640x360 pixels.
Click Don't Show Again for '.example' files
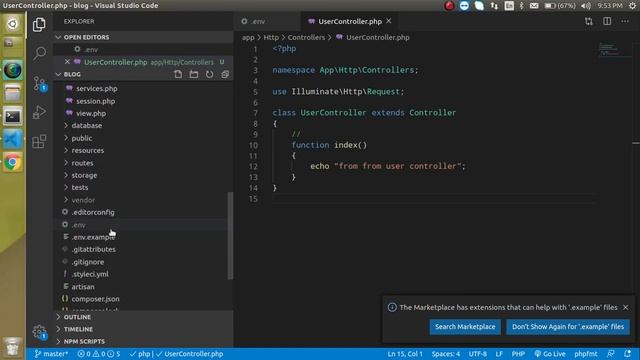click(568, 327)
